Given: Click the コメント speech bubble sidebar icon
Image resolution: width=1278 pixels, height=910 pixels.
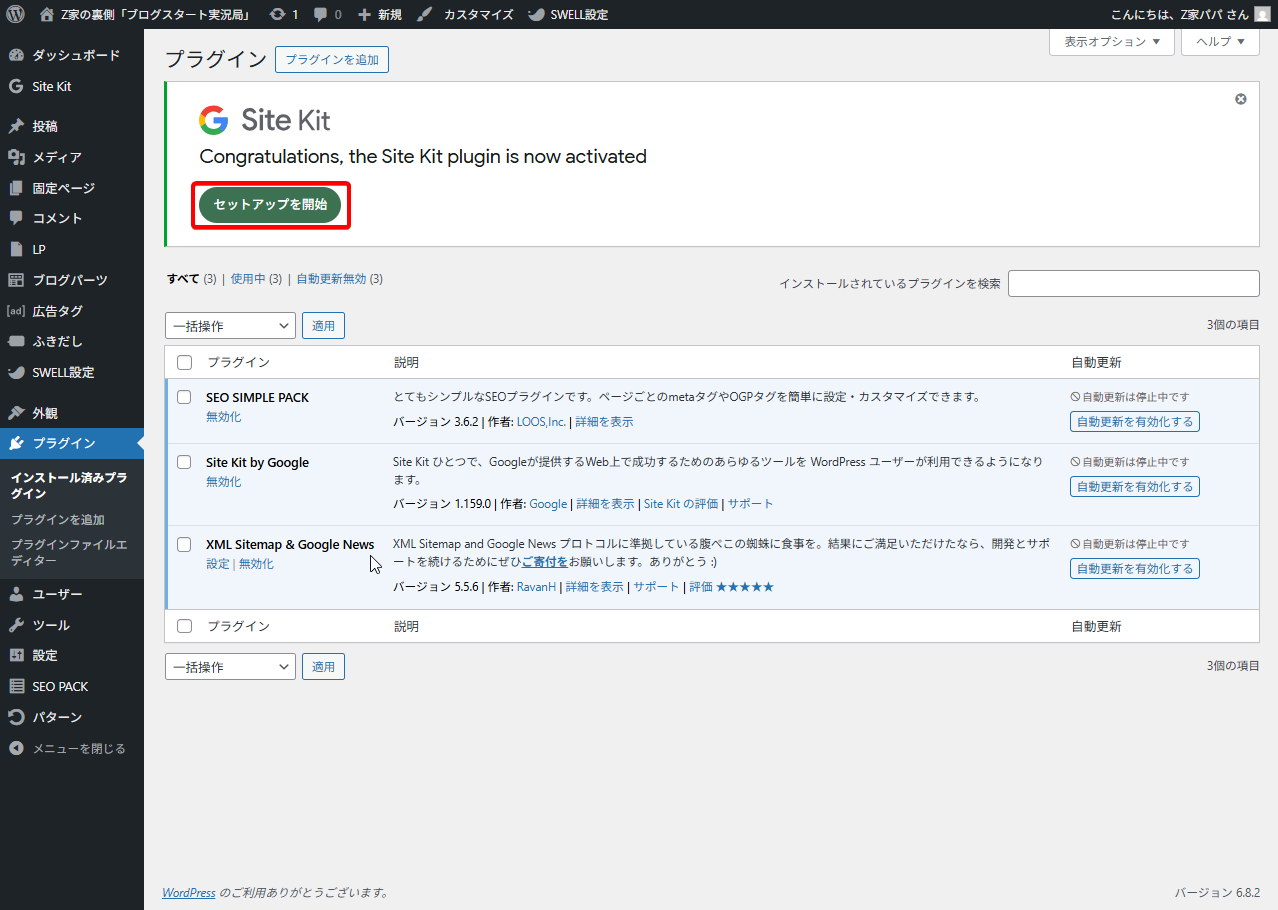Looking at the screenshot, I should [16, 218].
